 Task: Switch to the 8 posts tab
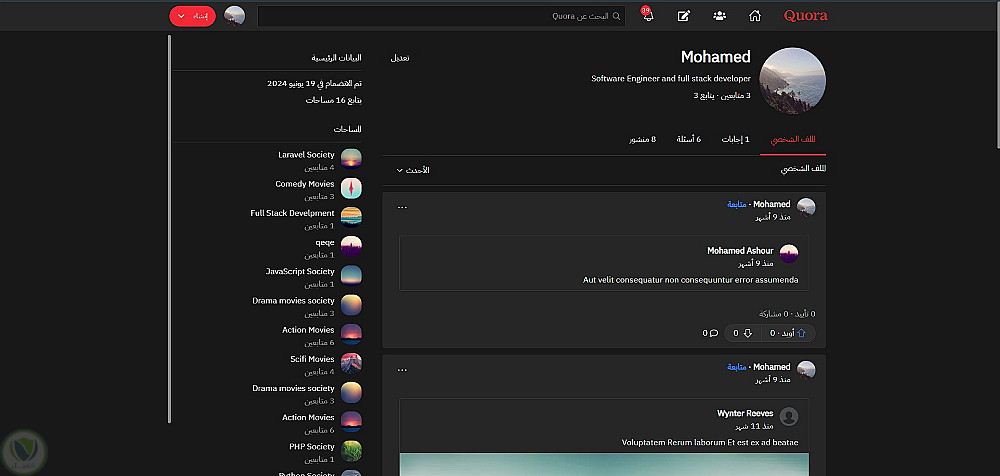pos(643,140)
